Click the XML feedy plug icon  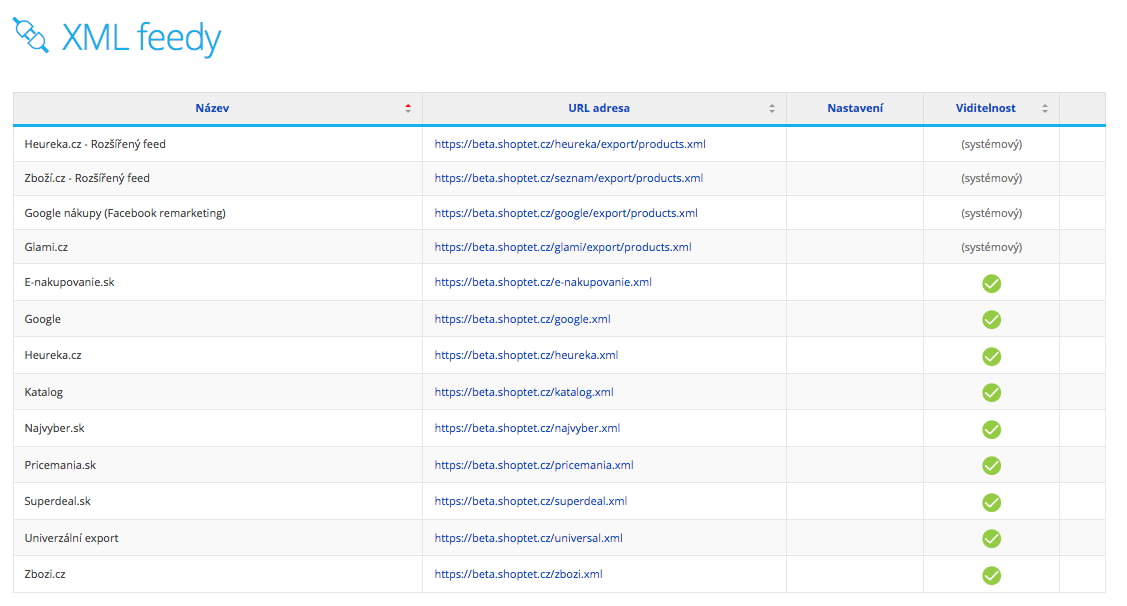pyautogui.click(x=30, y=35)
